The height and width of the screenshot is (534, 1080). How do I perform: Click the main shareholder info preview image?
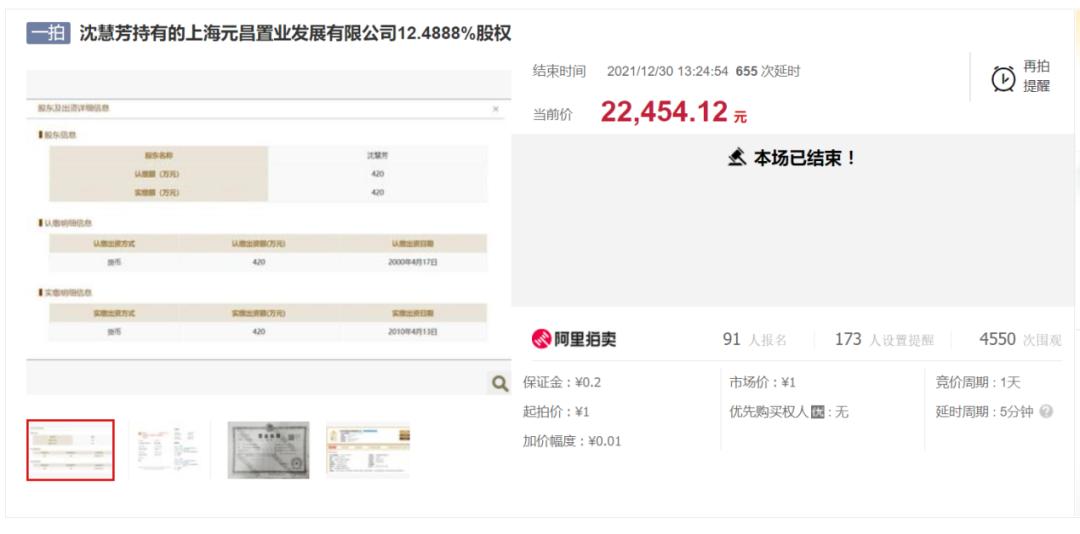[x=269, y=232]
